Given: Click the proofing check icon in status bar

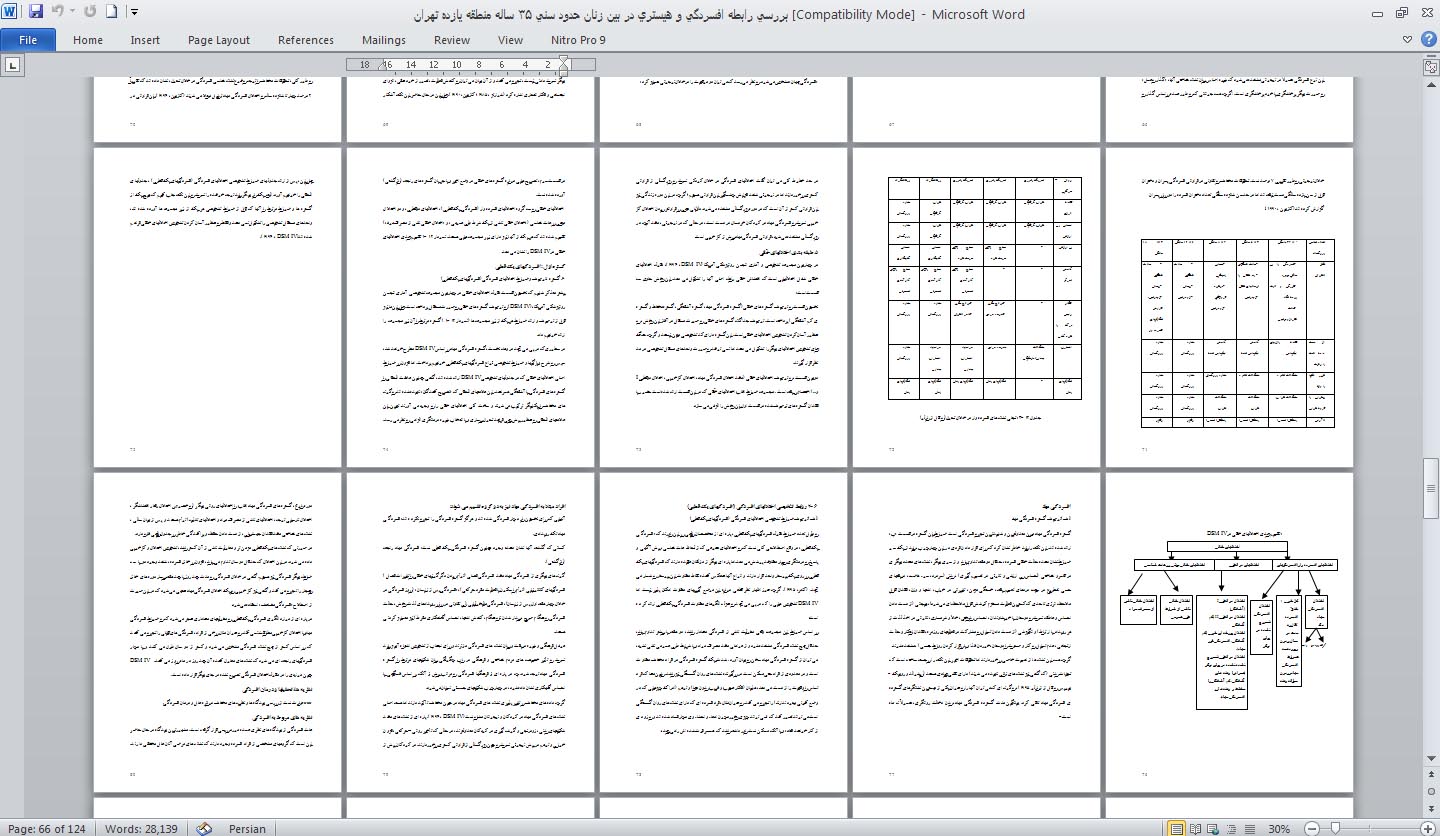Looking at the screenshot, I should 205,828.
